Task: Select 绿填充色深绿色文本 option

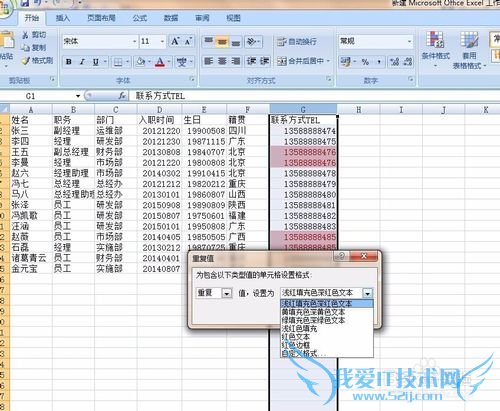Action: click(327, 320)
